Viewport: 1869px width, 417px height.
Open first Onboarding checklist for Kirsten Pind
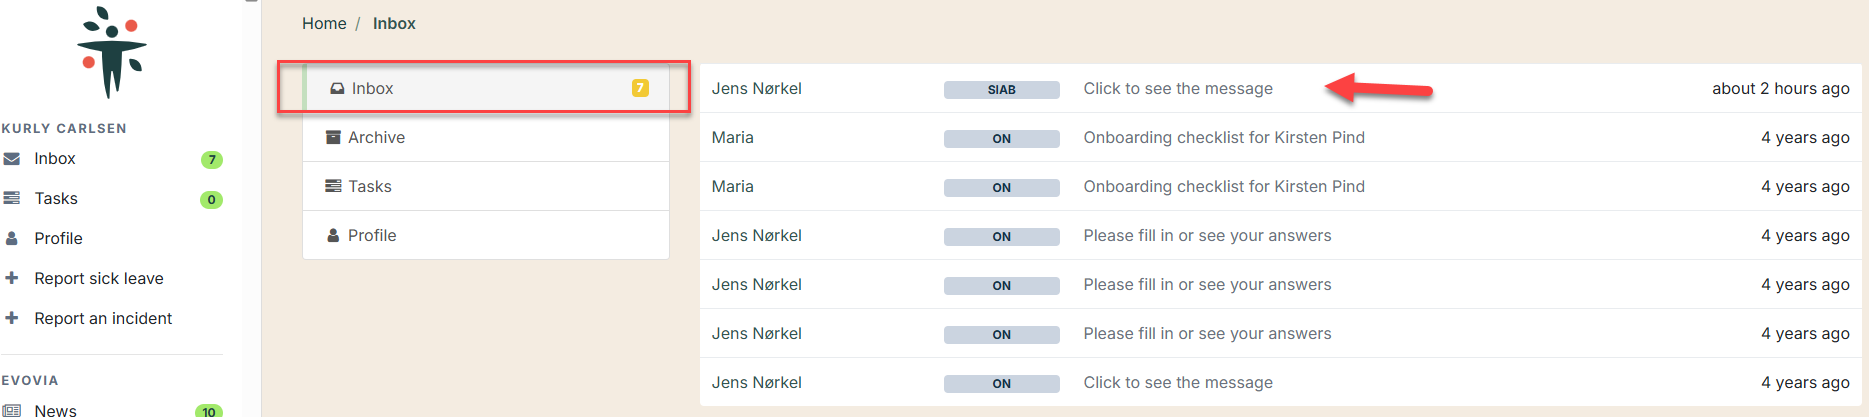(1280, 137)
